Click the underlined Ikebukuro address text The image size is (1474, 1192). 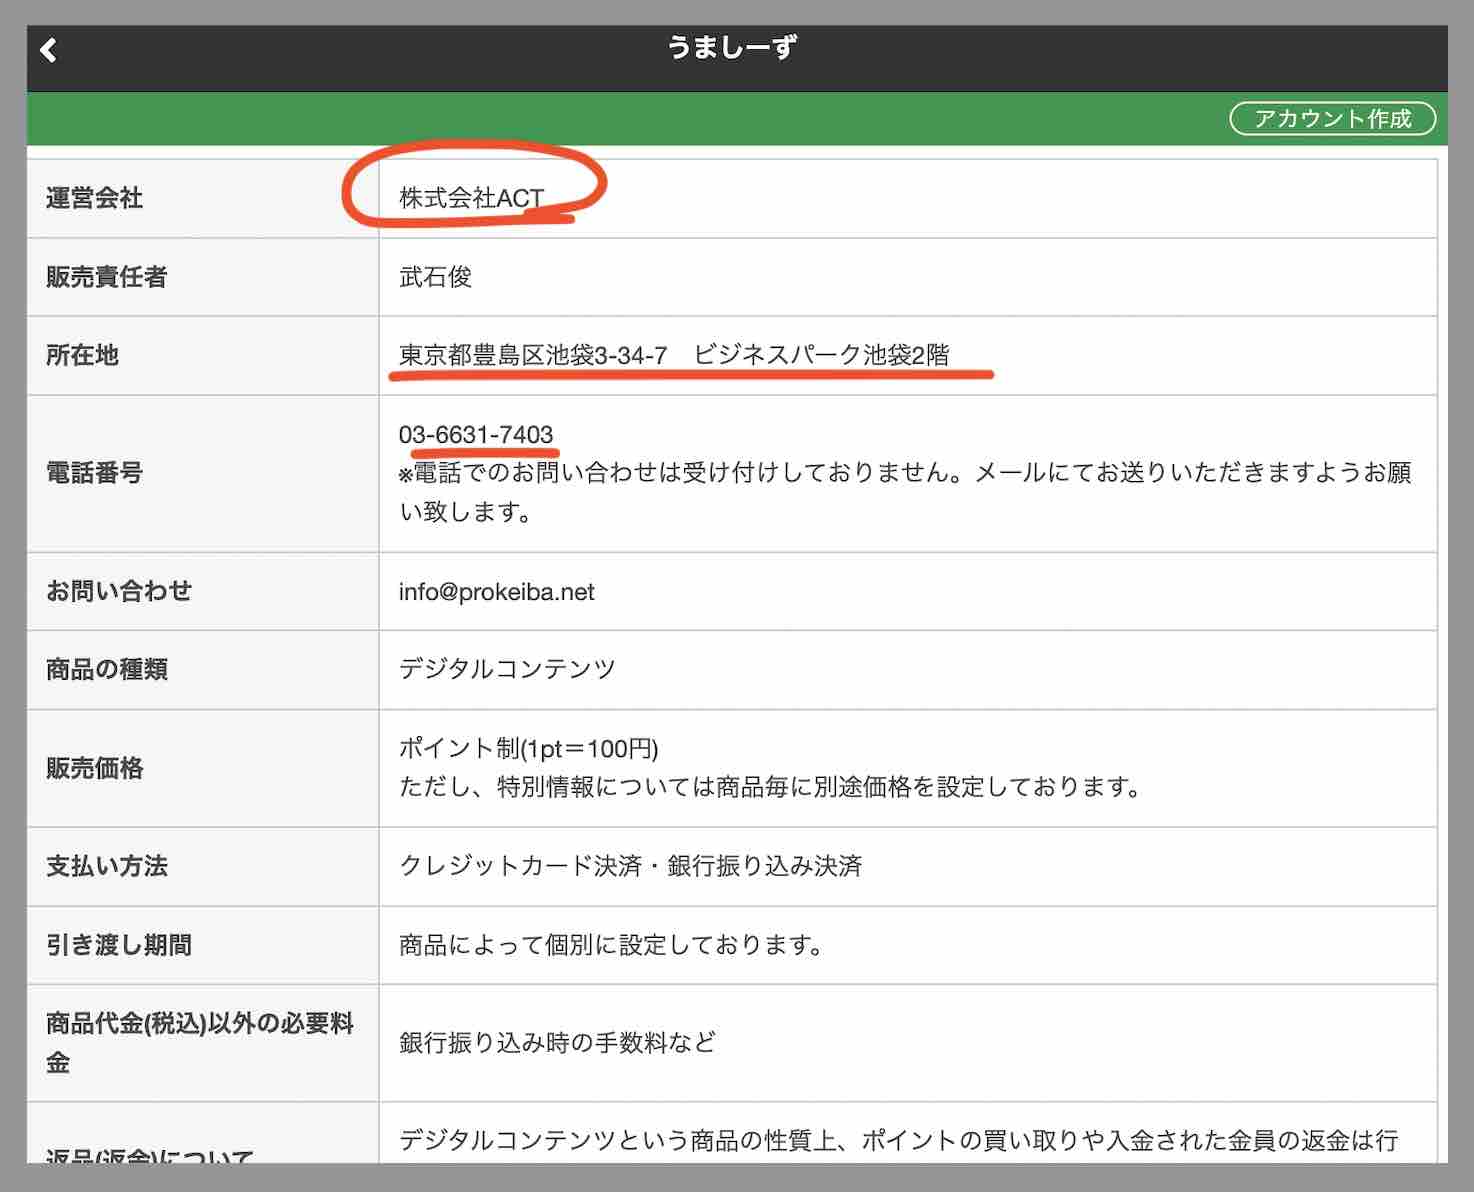click(676, 354)
